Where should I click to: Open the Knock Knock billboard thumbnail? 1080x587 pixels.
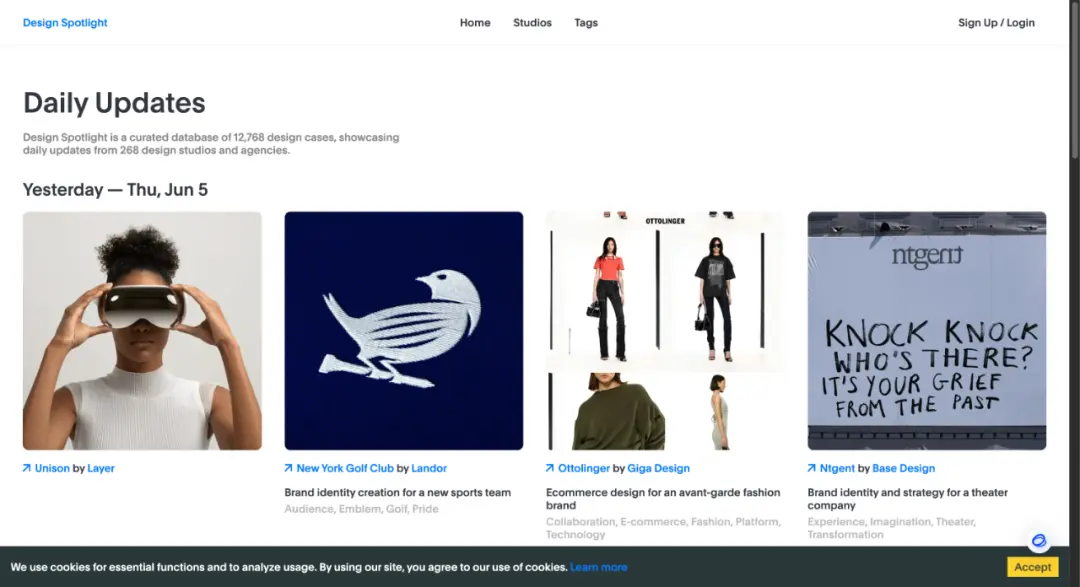927,331
